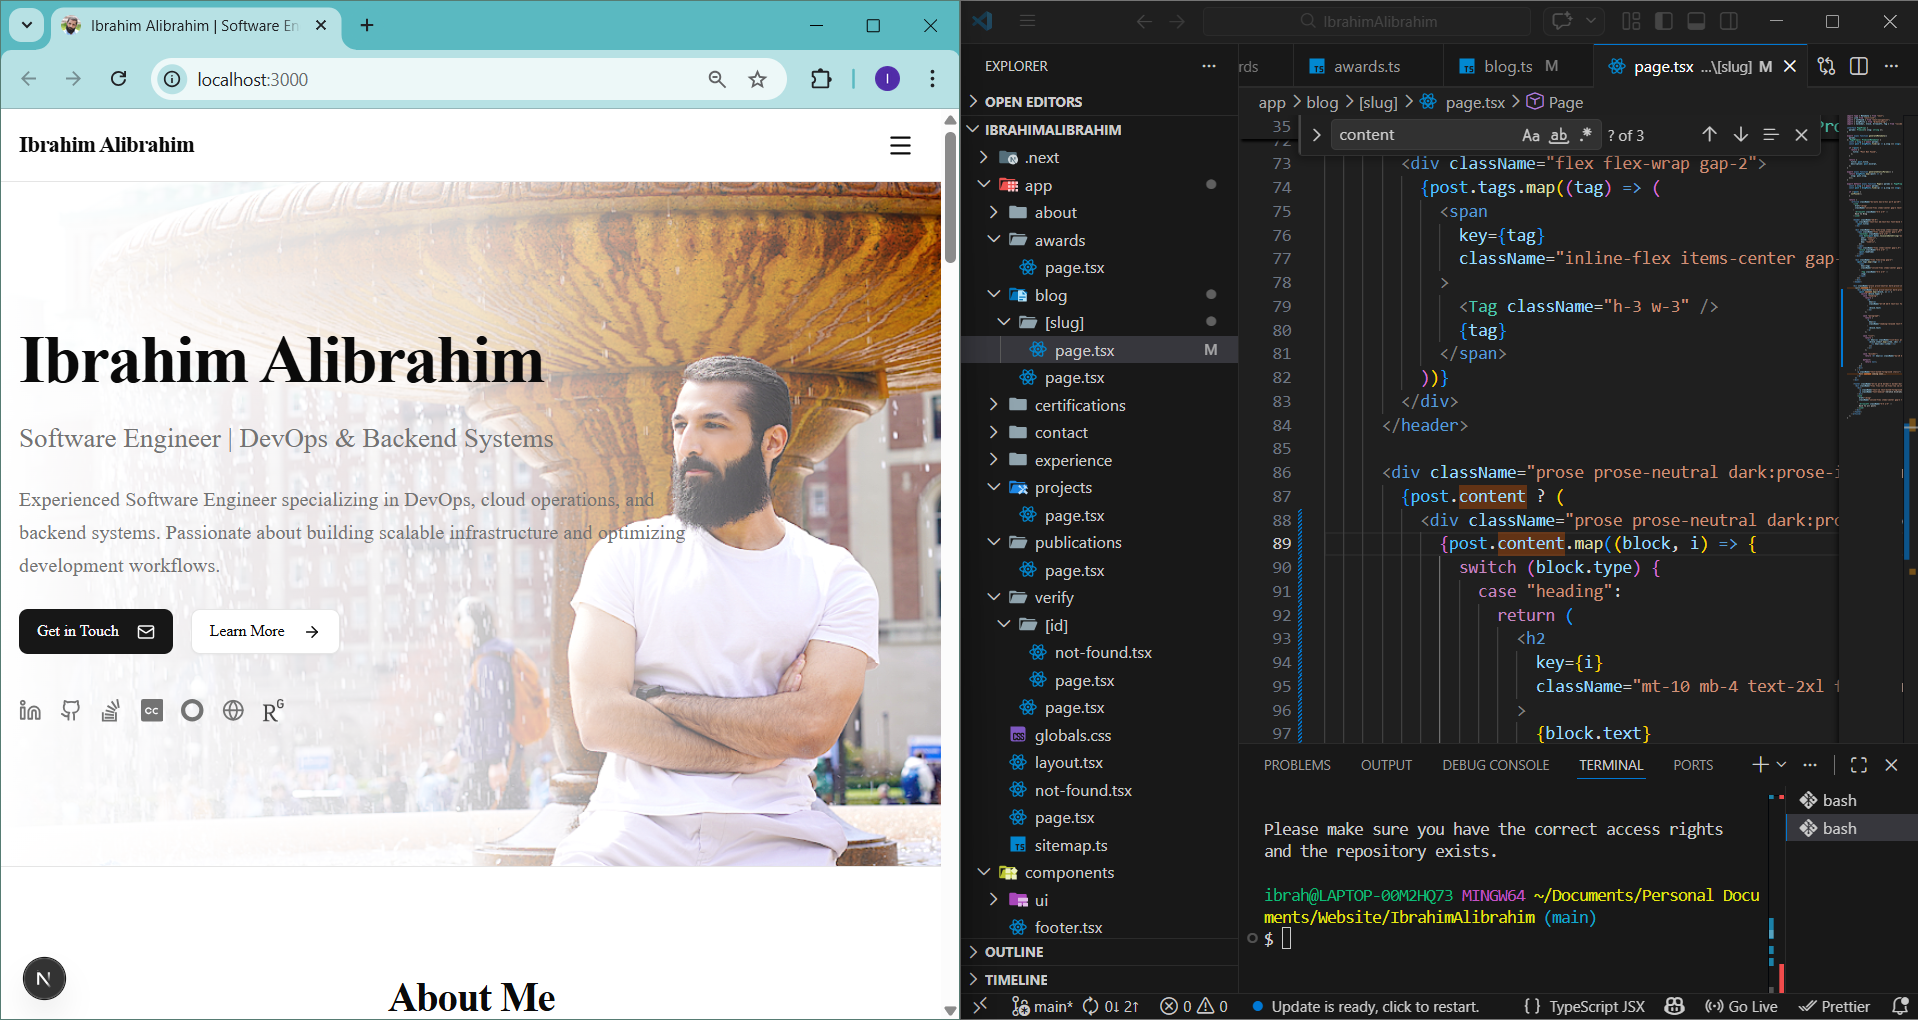Maximize the terminal panel size
This screenshot has height=1020, width=1918.
[1858, 765]
